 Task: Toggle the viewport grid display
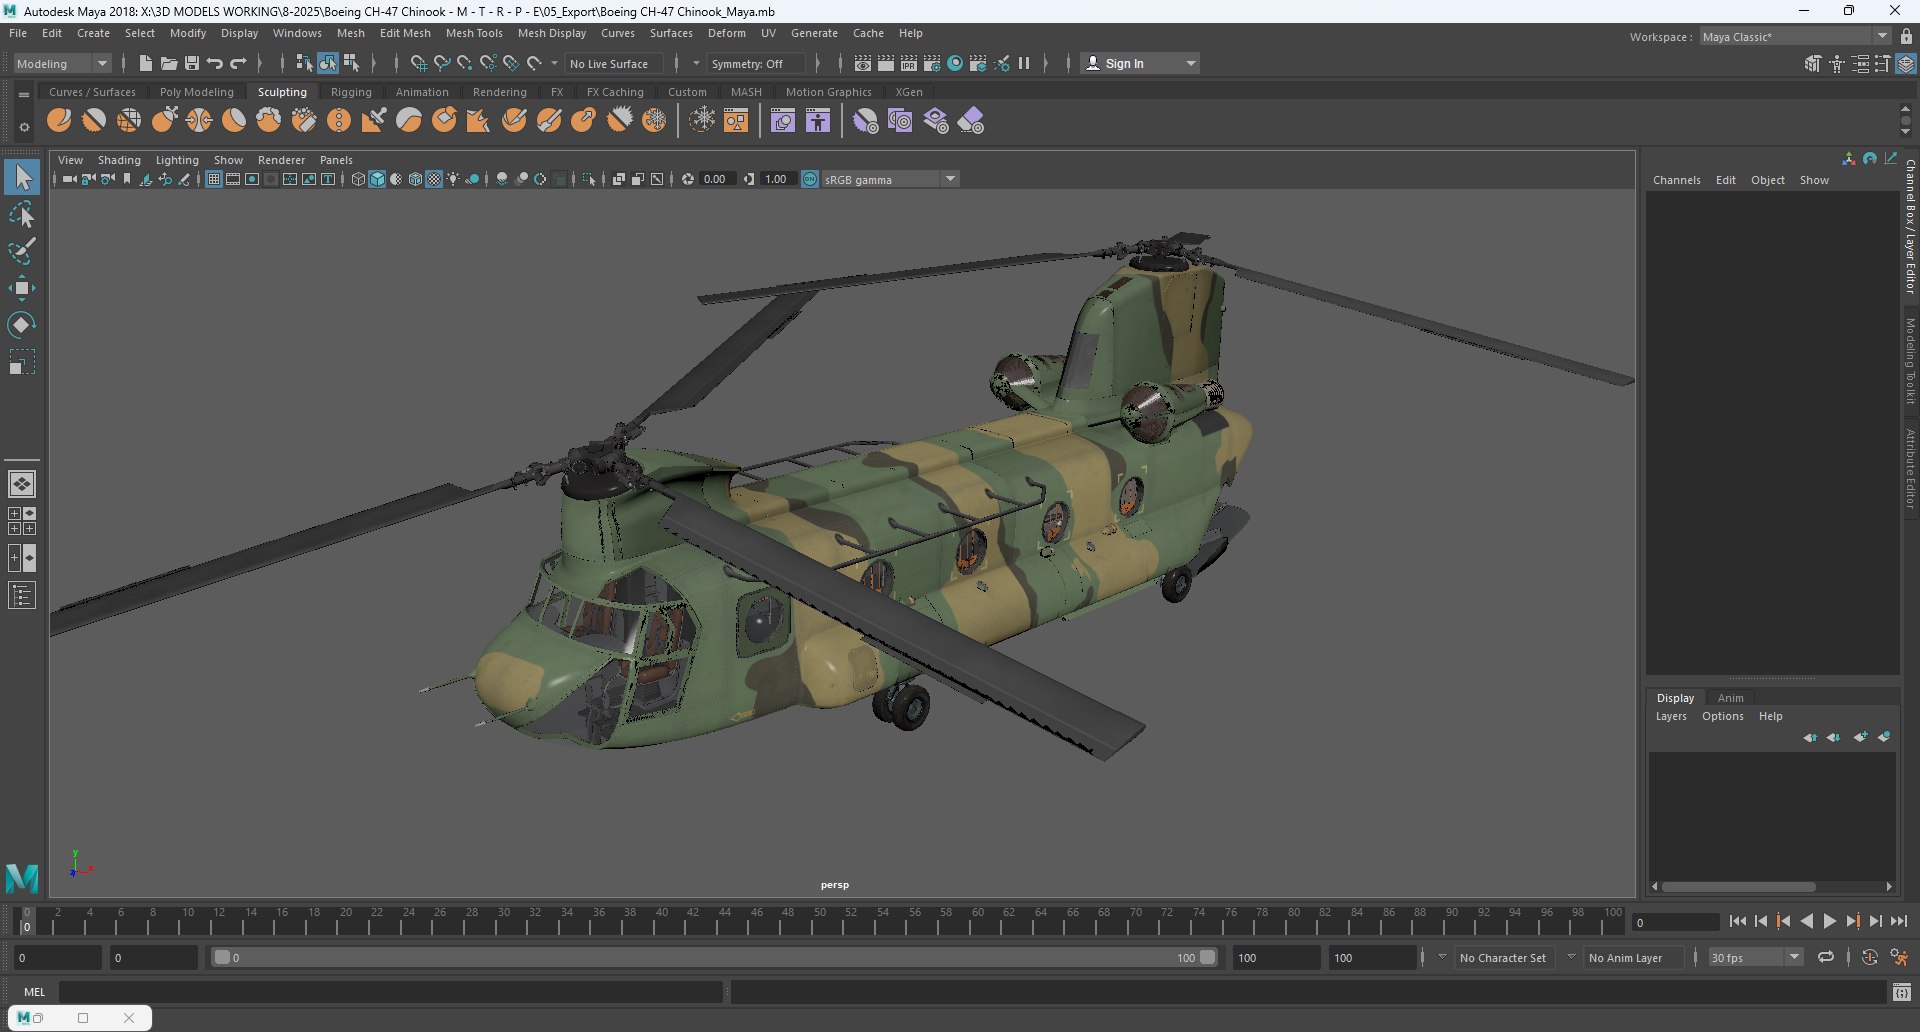(213, 179)
